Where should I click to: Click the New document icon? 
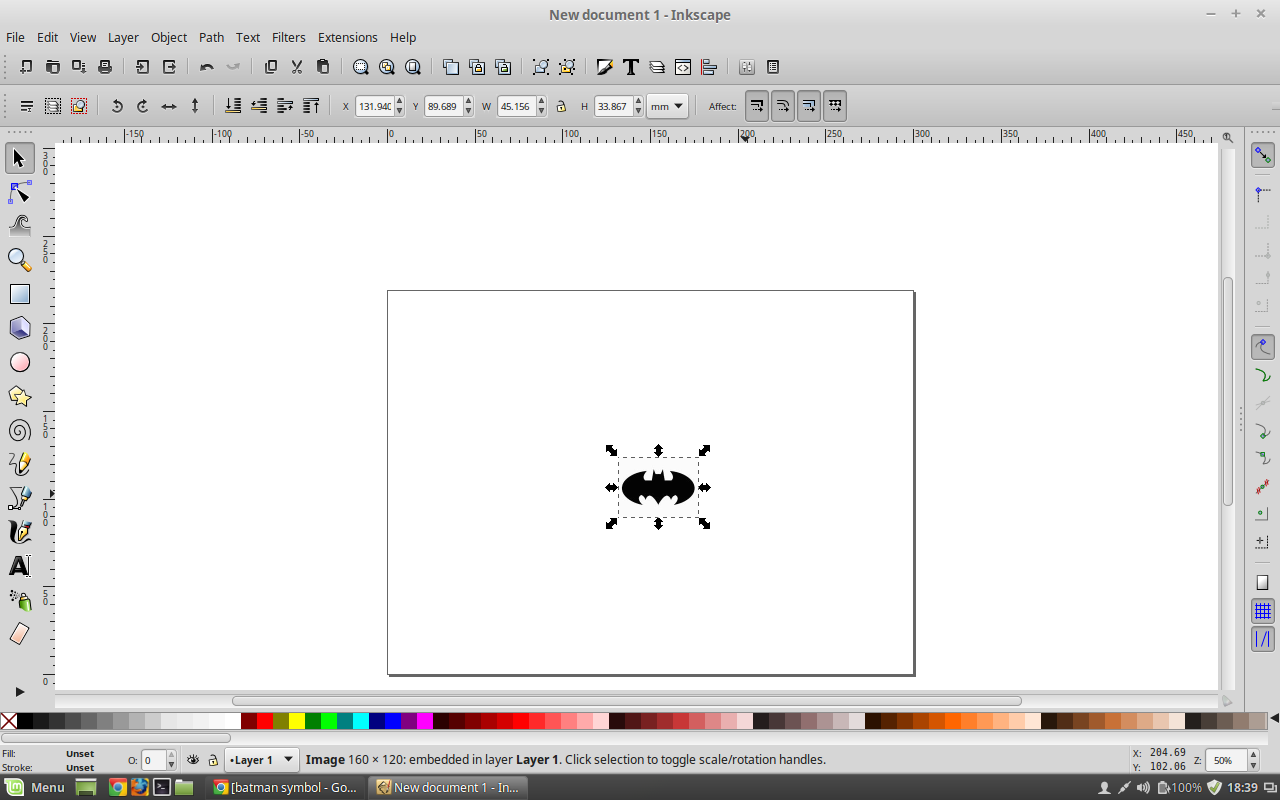pyautogui.click(x=26, y=67)
